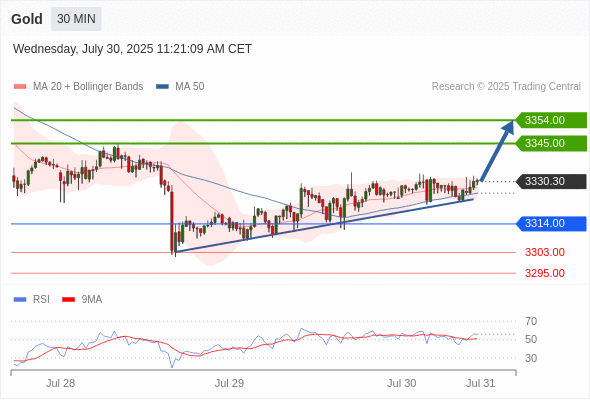Click the 3295.00 red support label
This screenshot has width=590, height=400.
(x=545, y=273)
